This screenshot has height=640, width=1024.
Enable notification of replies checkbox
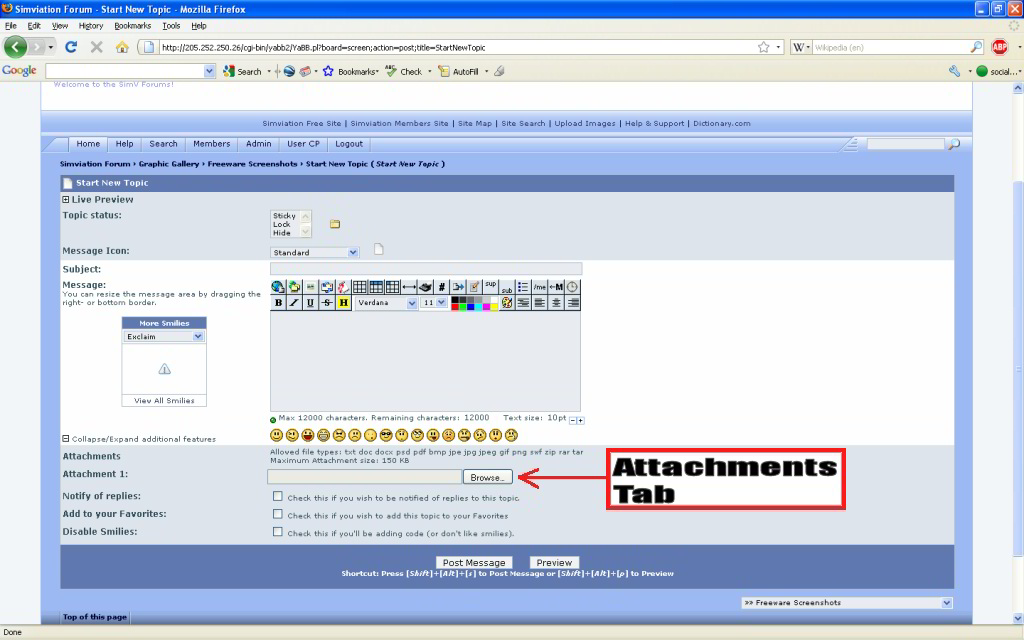coord(278,496)
